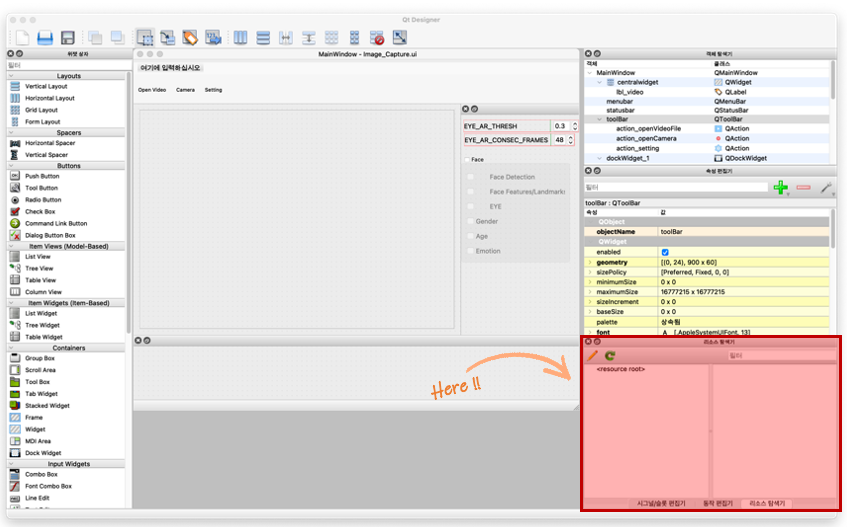This screenshot has width=847, height=527.
Task: Click the '여기에 입력하십시오' menu placeholder
Action: [170, 68]
